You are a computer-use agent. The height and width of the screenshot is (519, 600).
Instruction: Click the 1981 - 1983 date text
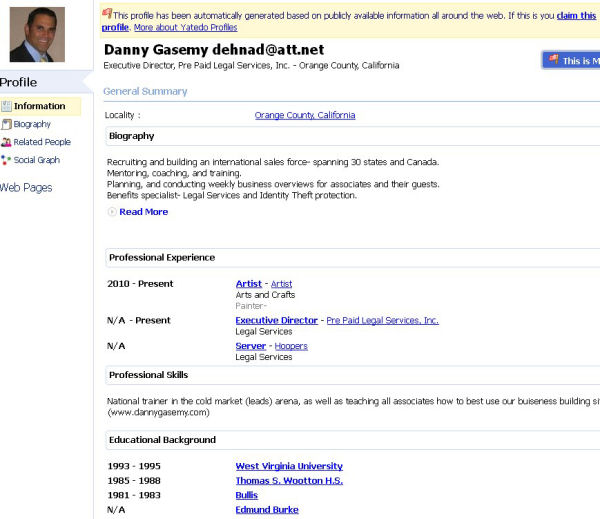134,495
